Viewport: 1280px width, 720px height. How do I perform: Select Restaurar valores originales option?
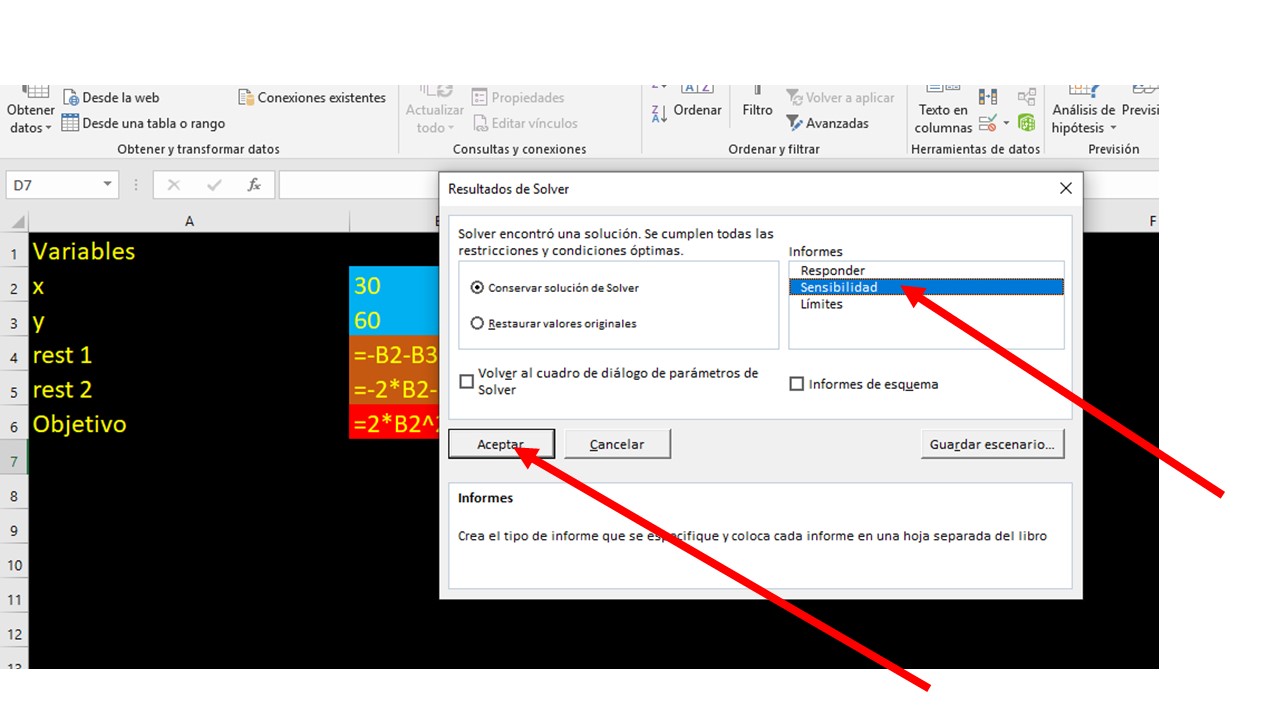[x=478, y=324]
